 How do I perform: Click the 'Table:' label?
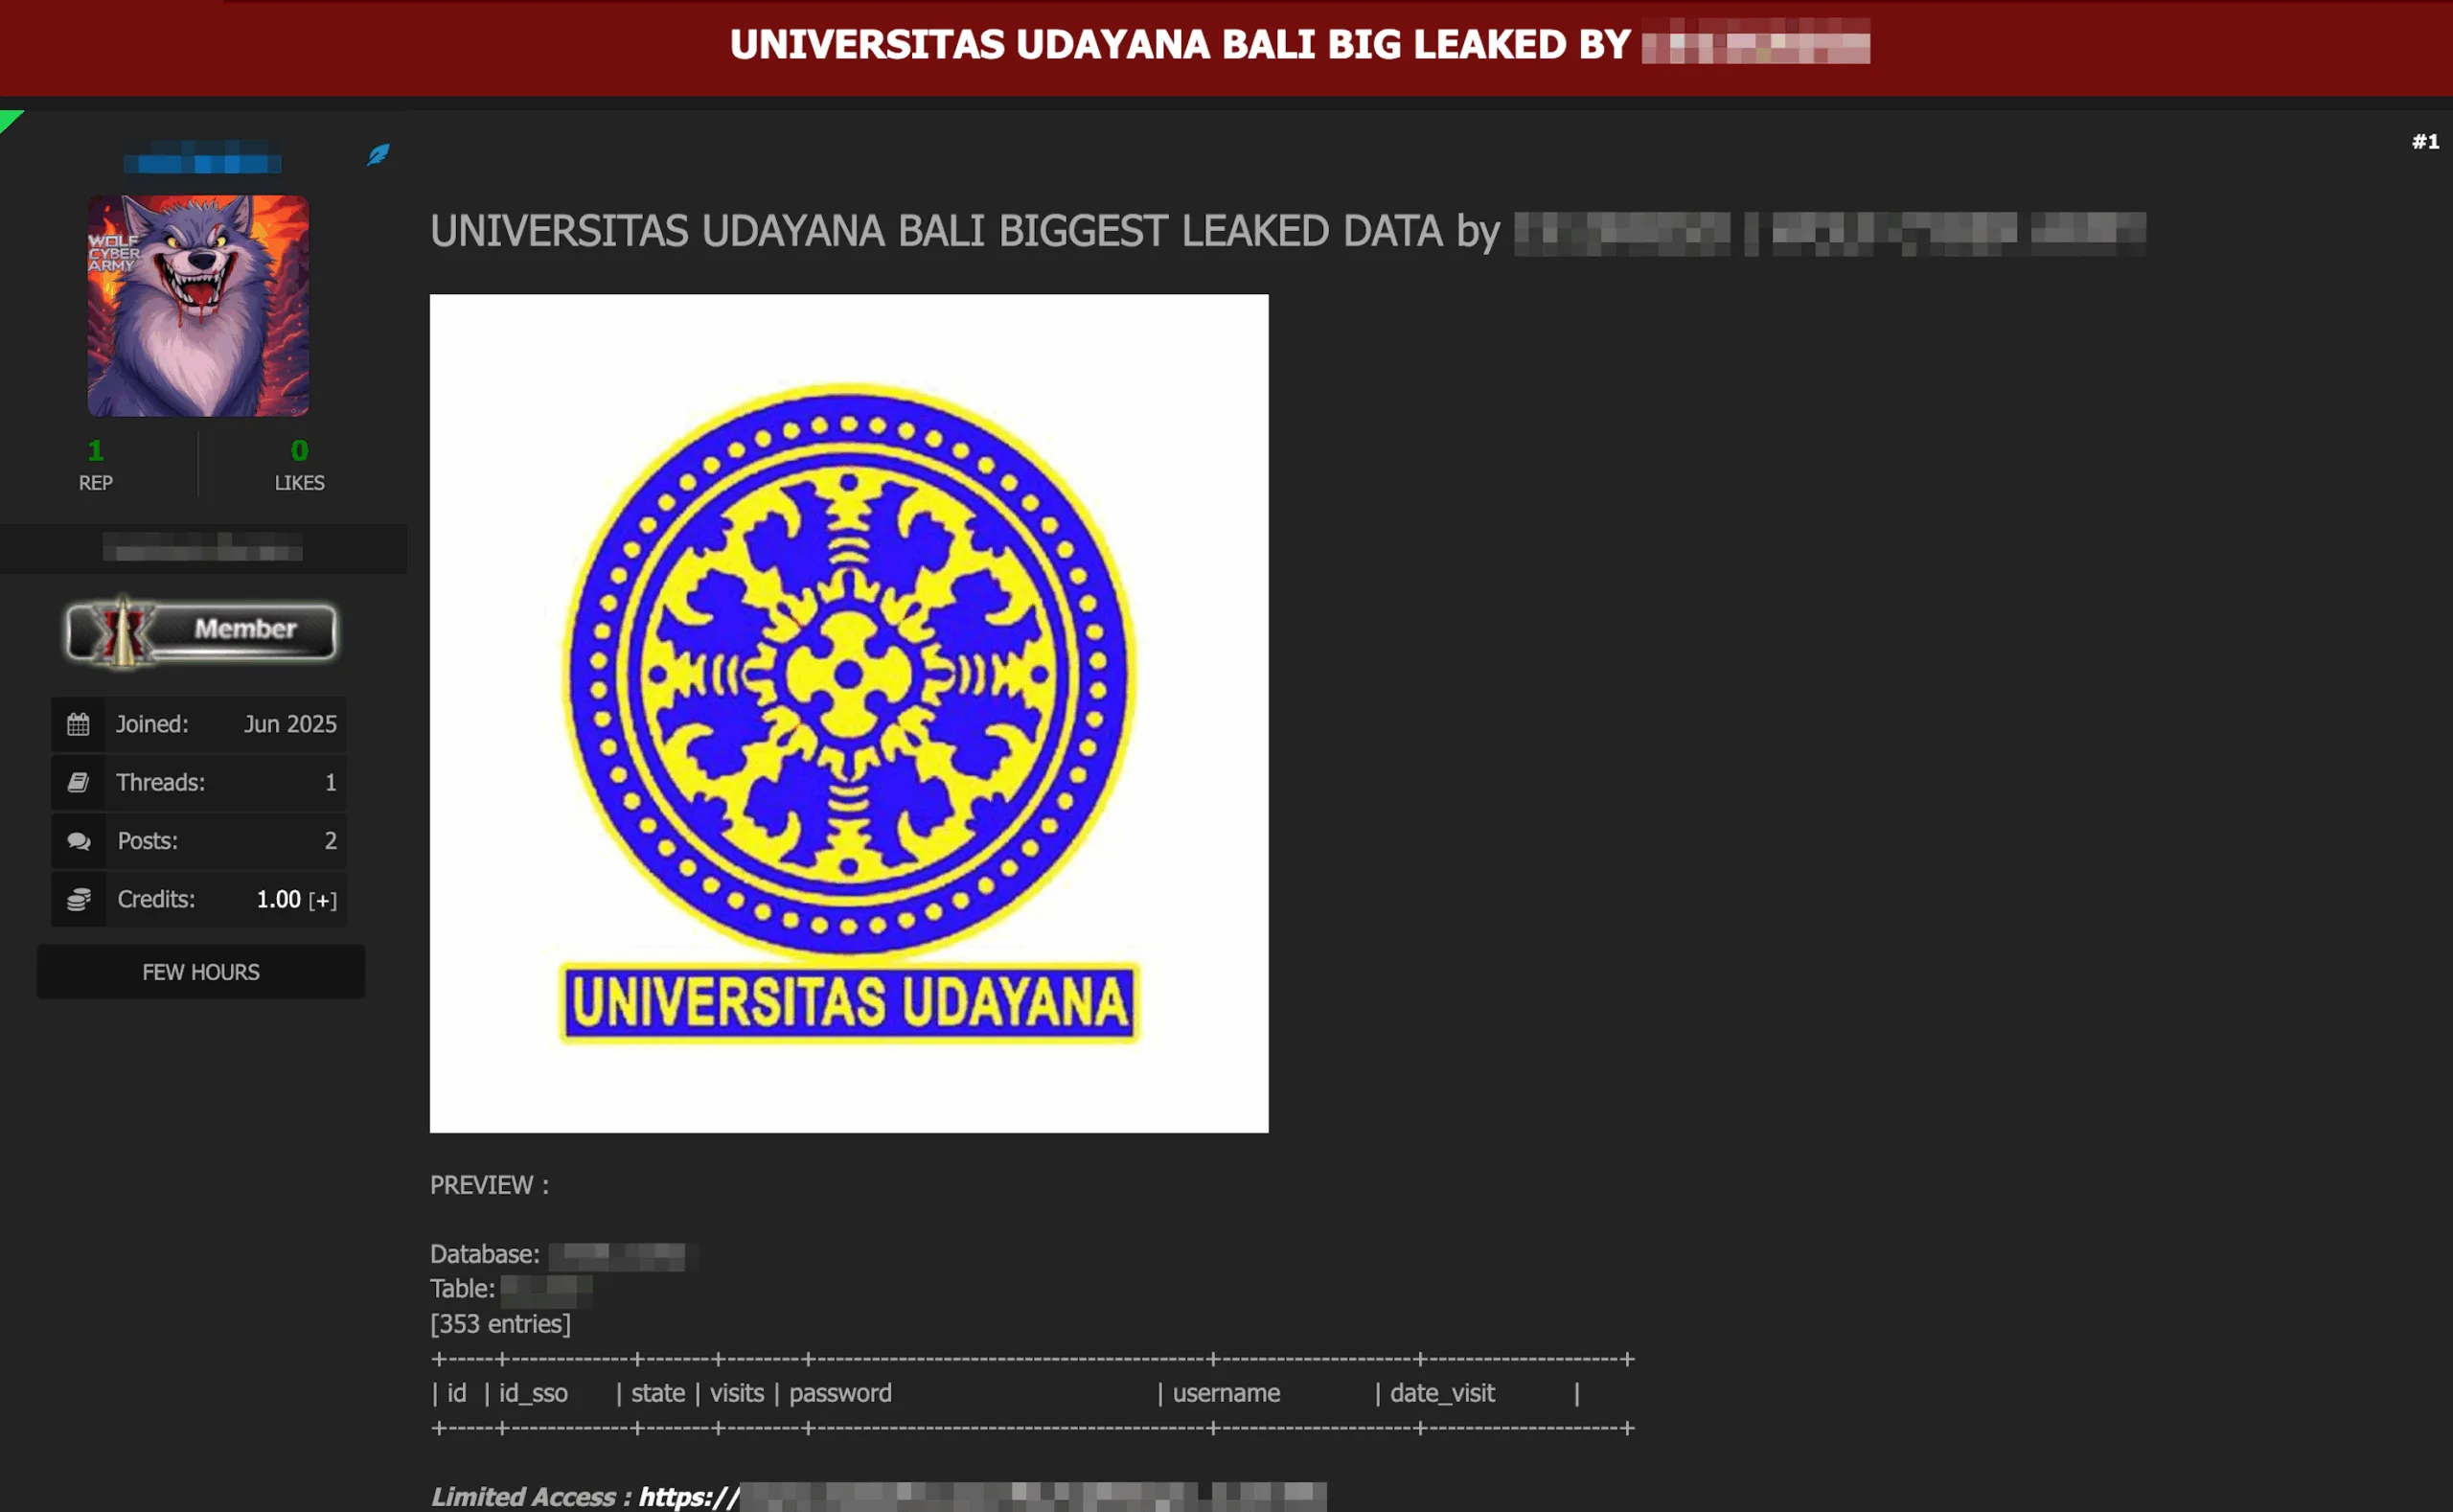[x=462, y=1289]
